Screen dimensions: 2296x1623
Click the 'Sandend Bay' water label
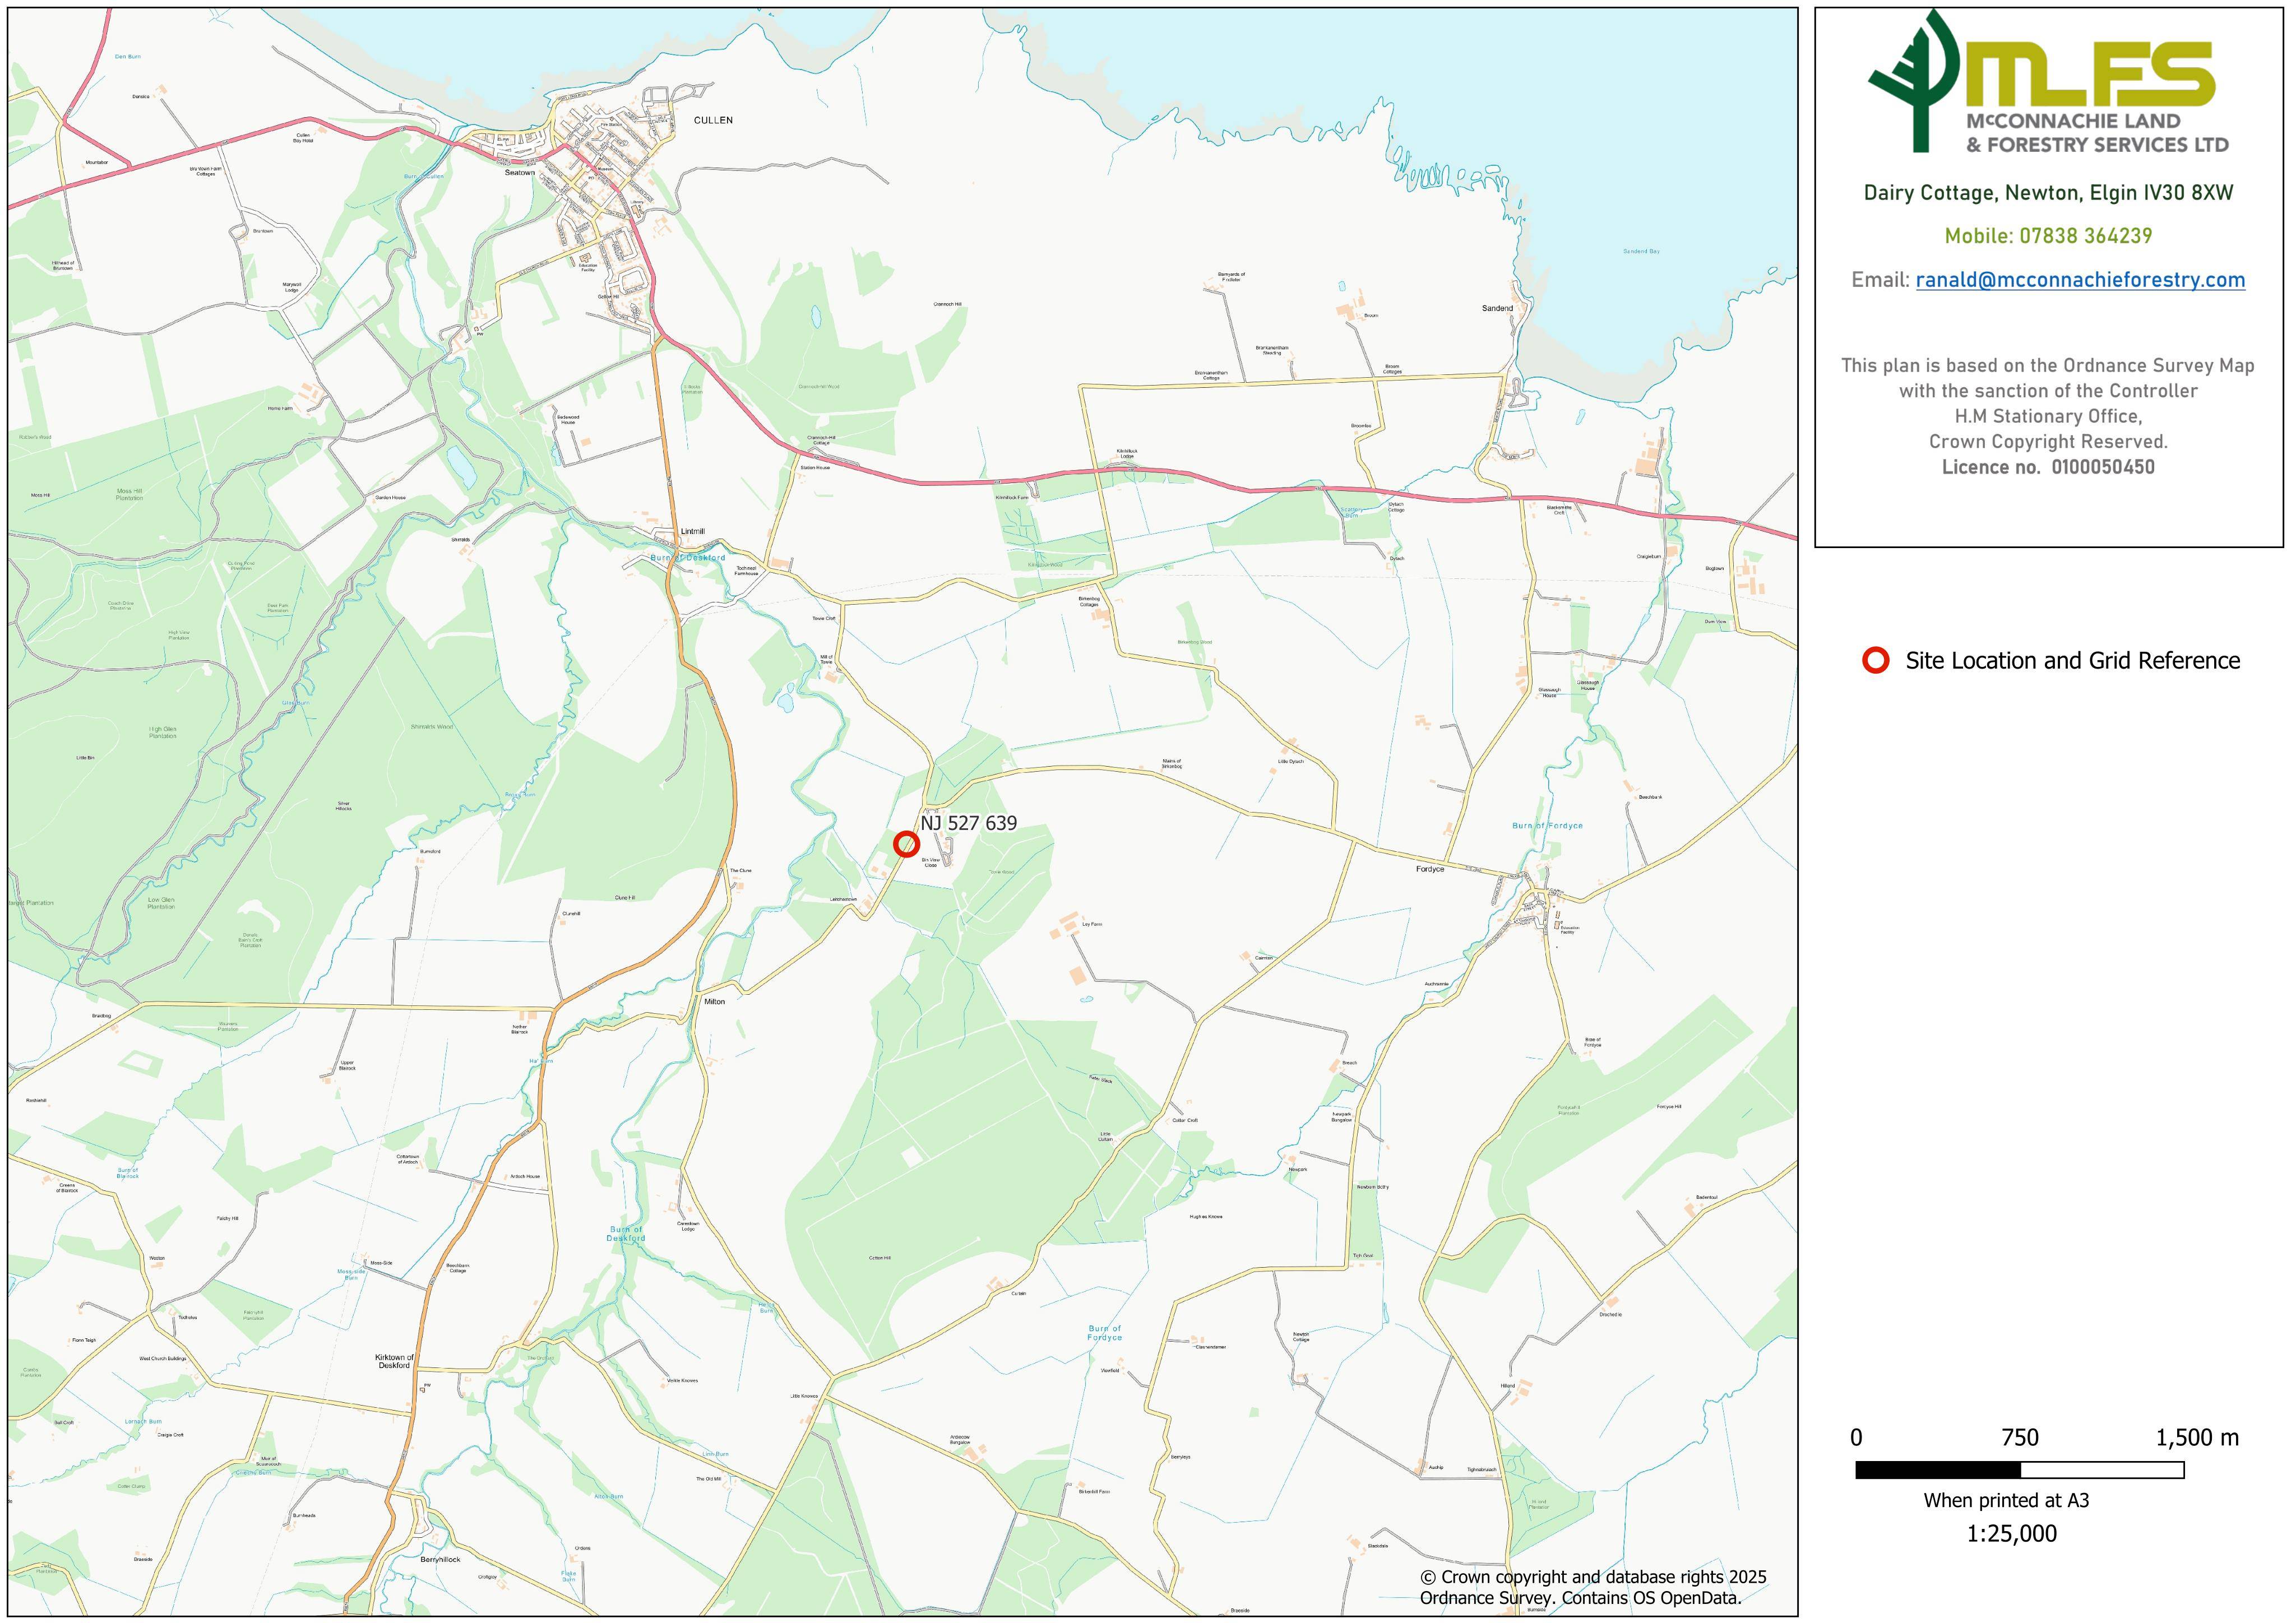[x=1641, y=251]
